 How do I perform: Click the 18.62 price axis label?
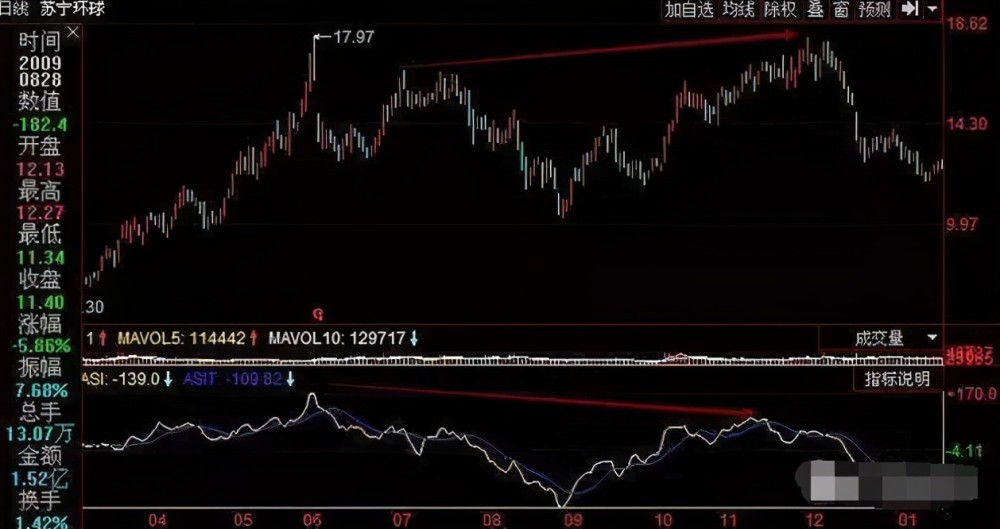pyautogui.click(x=967, y=24)
